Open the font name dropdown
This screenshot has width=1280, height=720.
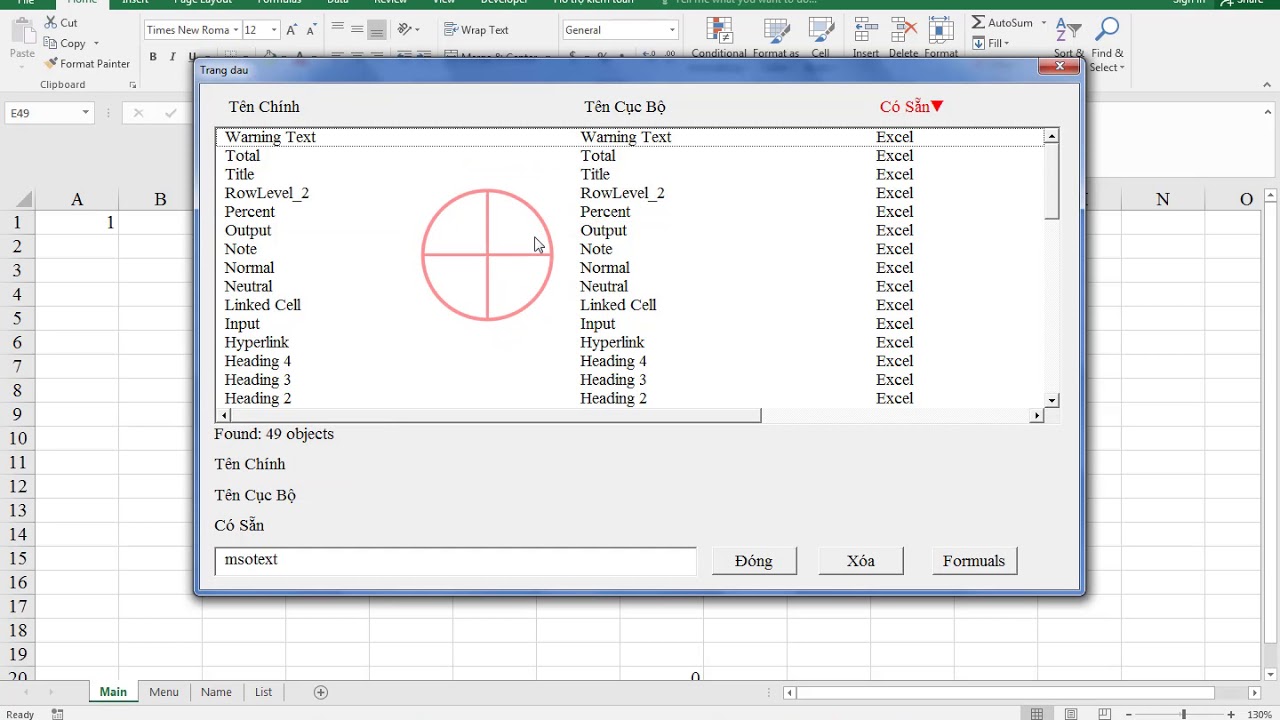236,30
